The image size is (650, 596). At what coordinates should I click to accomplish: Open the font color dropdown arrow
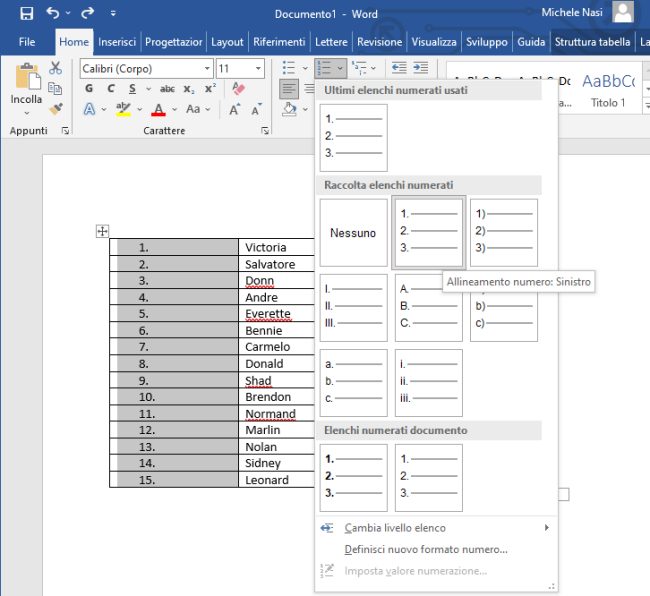(x=175, y=109)
